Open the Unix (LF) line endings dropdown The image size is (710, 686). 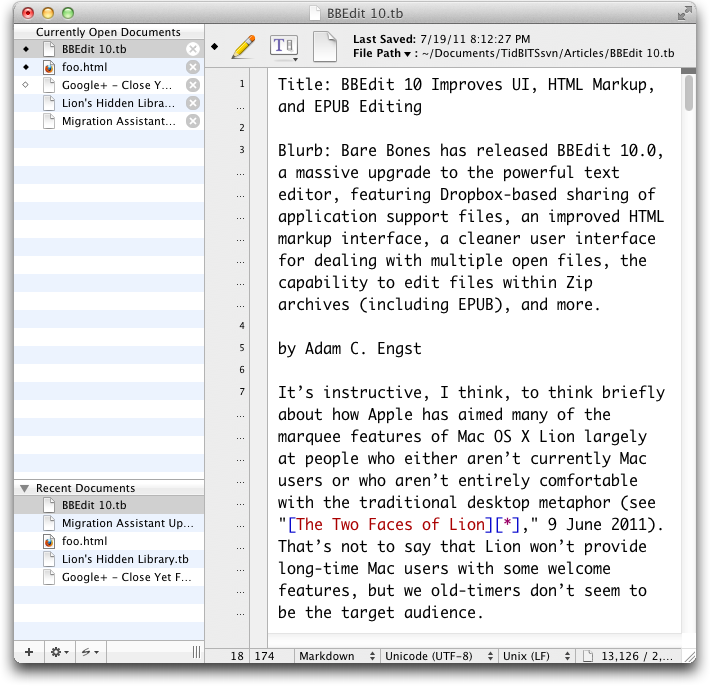tap(537, 656)
